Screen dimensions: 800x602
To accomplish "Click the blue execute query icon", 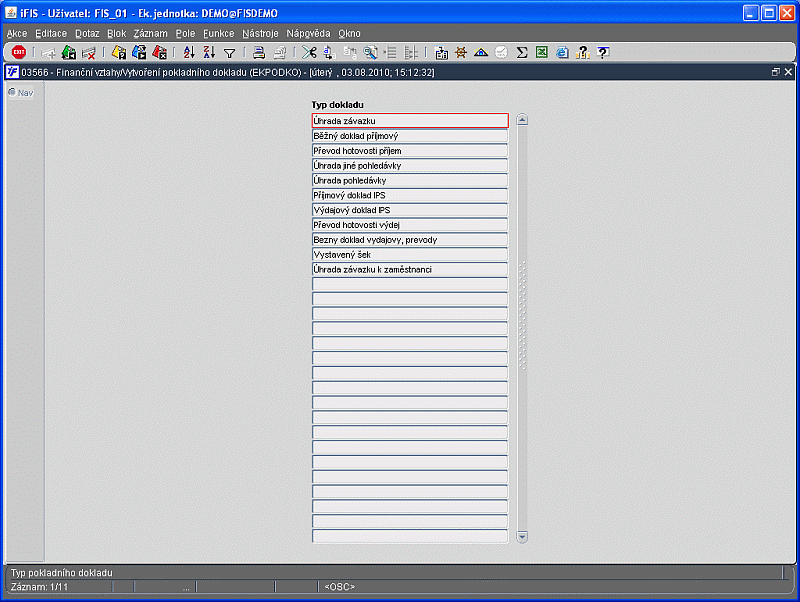I will (x=139, y=52).
